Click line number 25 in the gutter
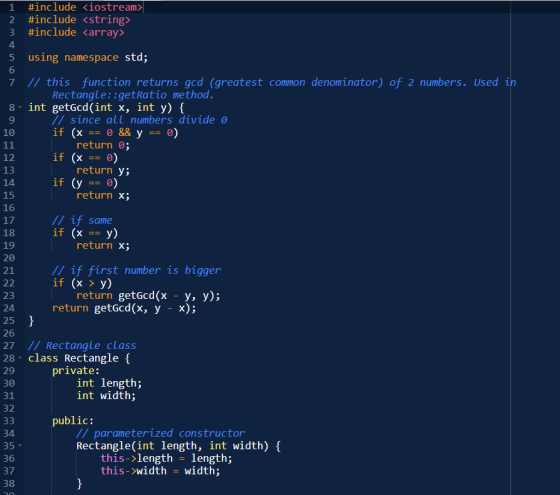The image size is (560, 495). pos(9,321)
